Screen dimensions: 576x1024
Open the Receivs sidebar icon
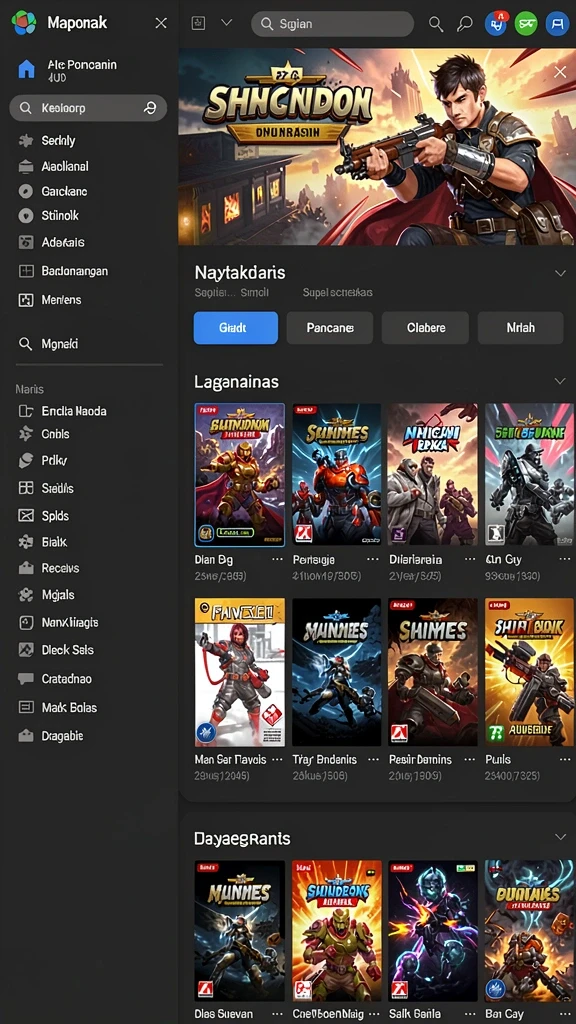[25, 568]
